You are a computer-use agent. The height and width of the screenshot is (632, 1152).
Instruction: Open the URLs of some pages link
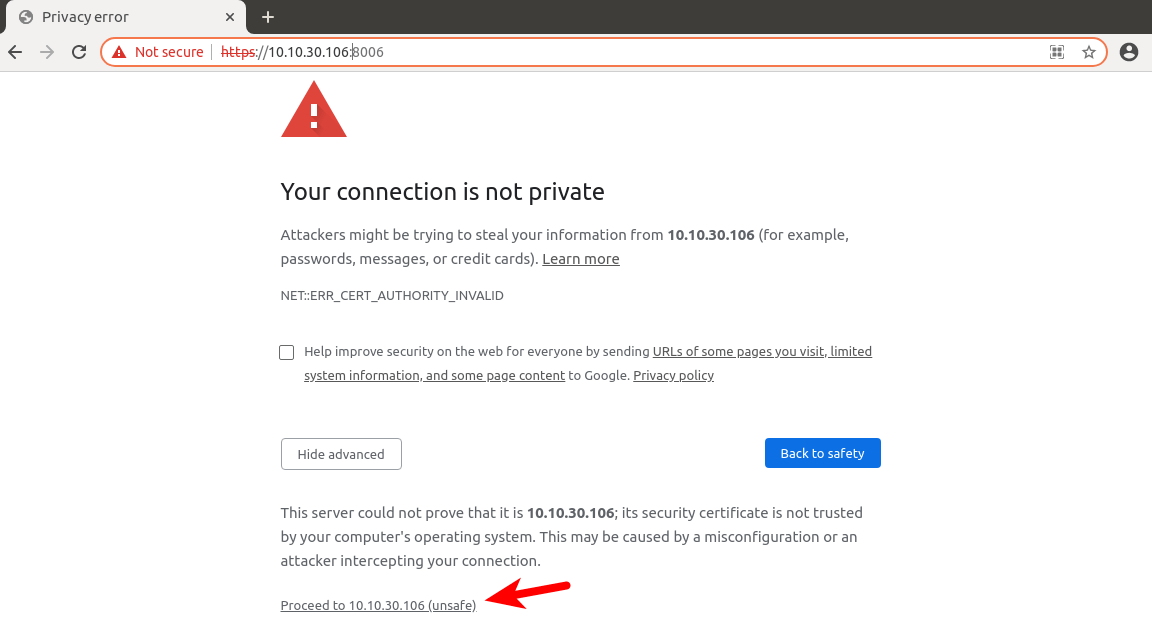762,352
